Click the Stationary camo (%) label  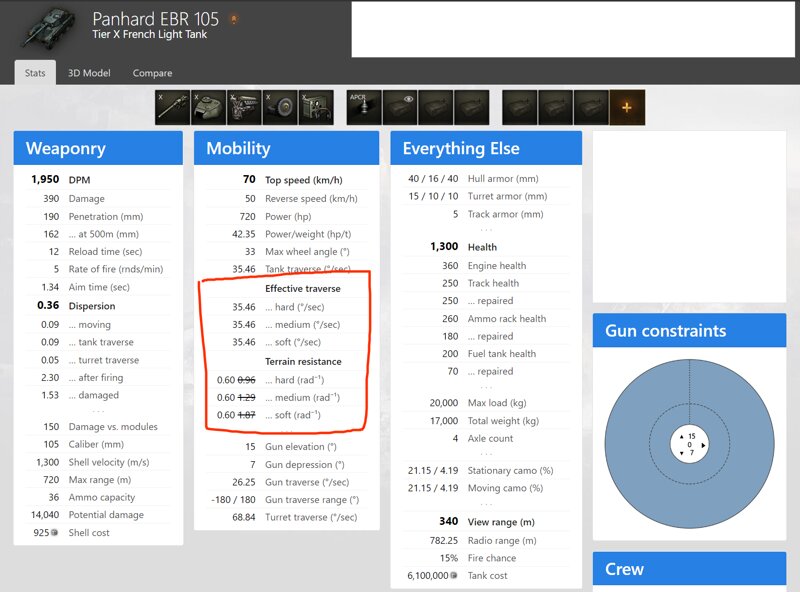pos(510,471)
